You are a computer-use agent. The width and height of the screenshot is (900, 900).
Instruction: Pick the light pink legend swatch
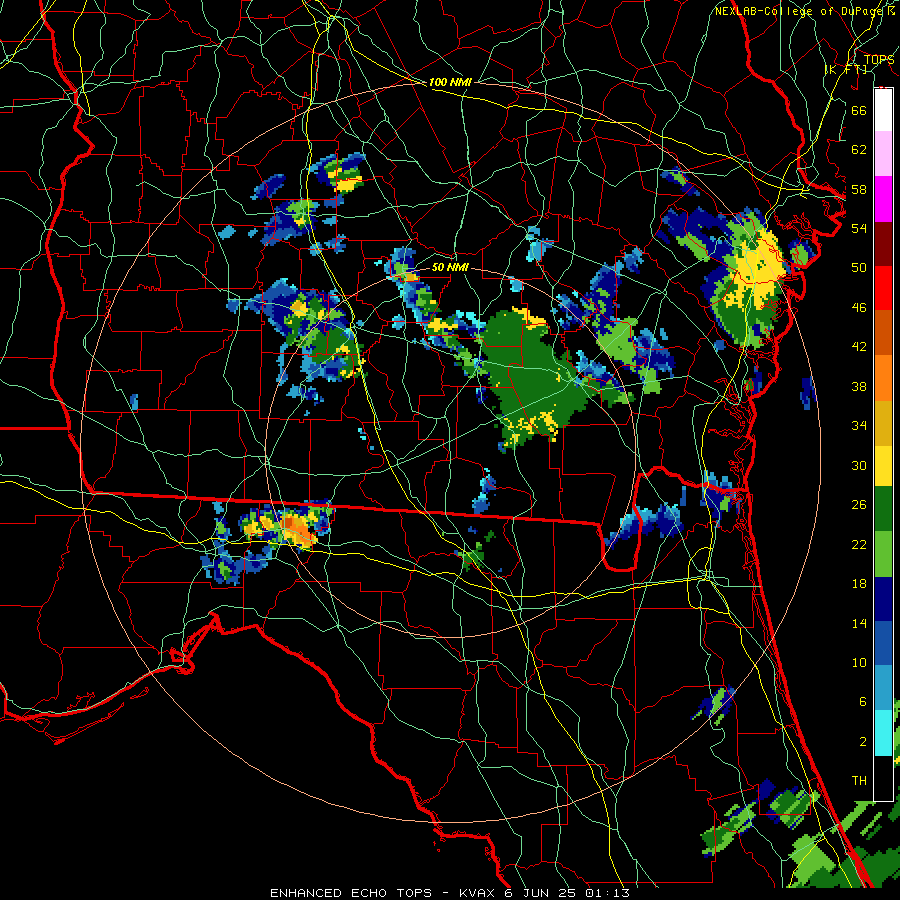883,154
